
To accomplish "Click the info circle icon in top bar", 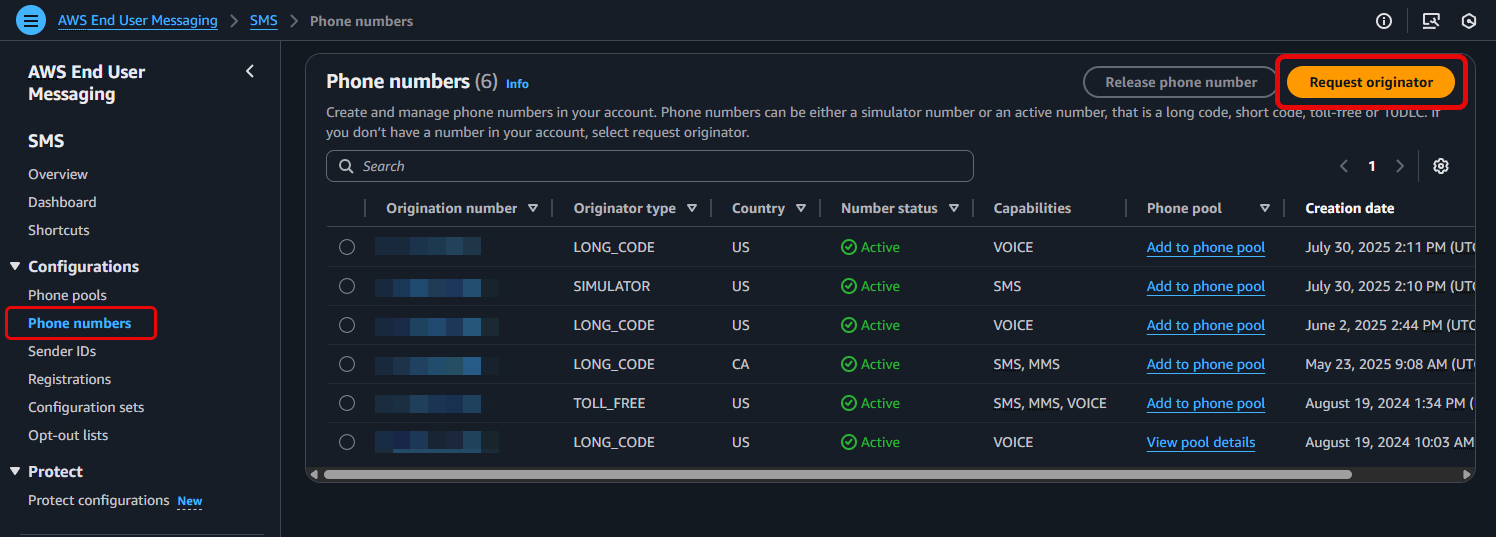I will pyautogui.click(x=1384, y=21).
